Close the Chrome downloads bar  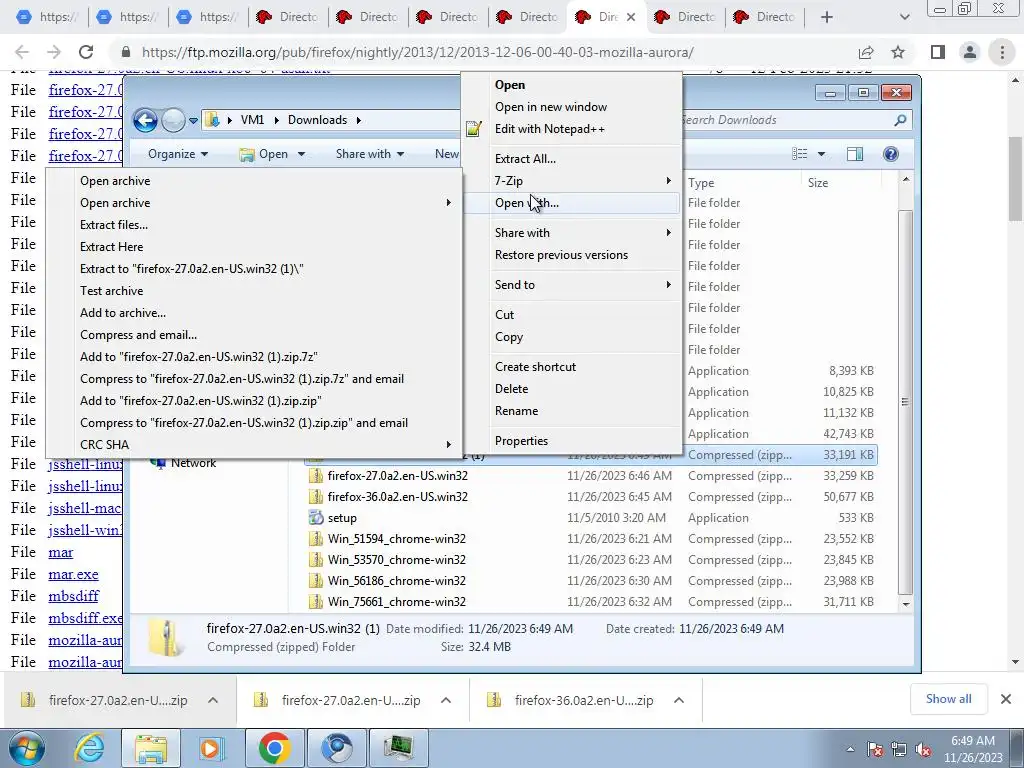tap(1006, 699)
